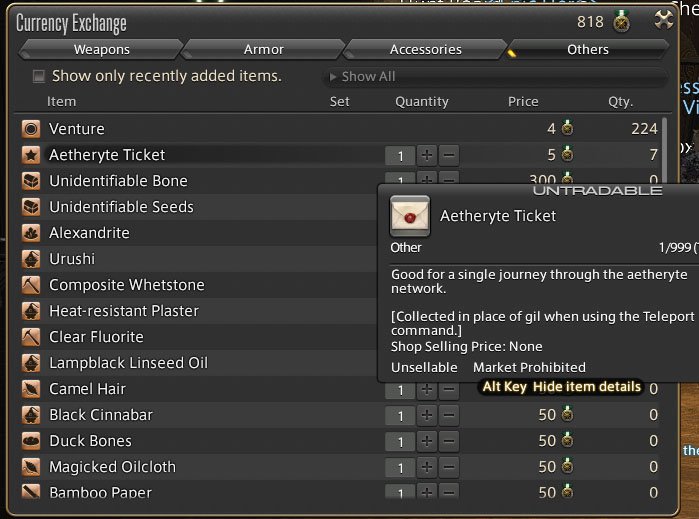
Task: Click the Alexandrite item icon
Action: click(31, 233)
